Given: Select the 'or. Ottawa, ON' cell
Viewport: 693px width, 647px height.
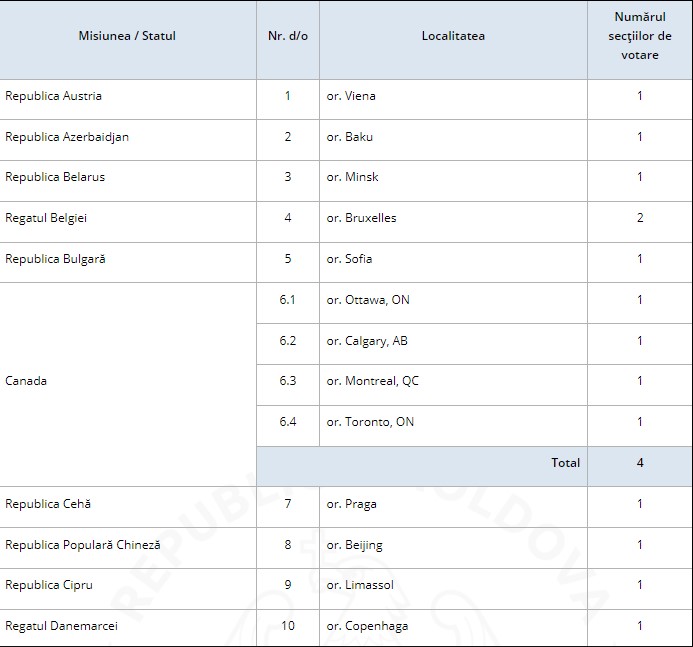Looking at the screenshot, I should pyautogui.click(x=453, y=303).
